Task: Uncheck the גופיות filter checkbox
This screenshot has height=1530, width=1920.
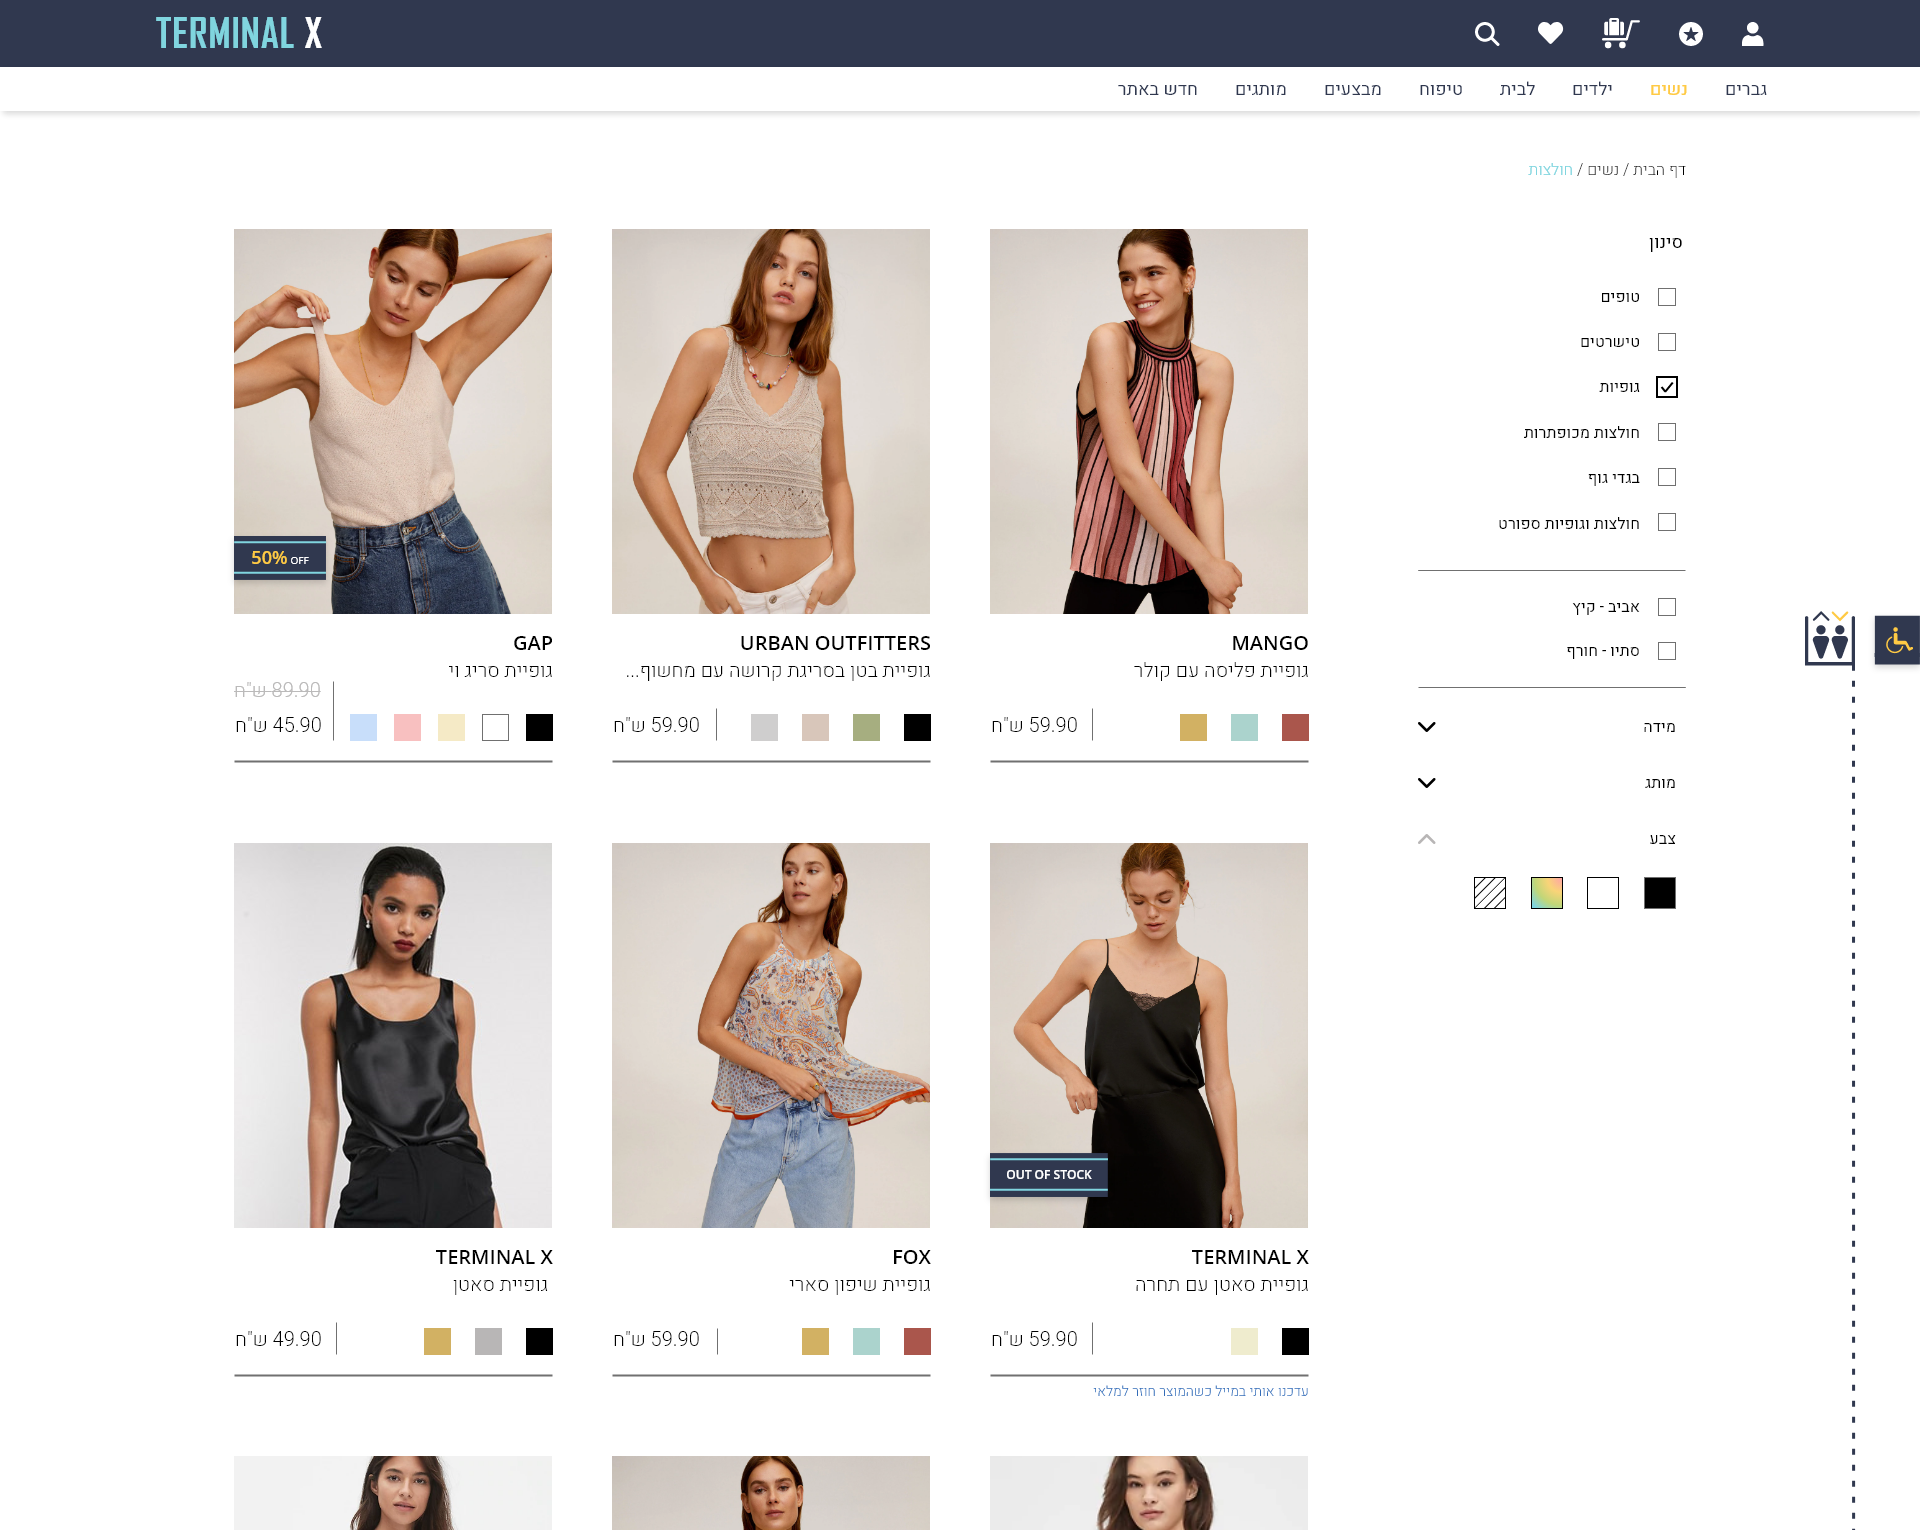Action: pos(1667,387)
